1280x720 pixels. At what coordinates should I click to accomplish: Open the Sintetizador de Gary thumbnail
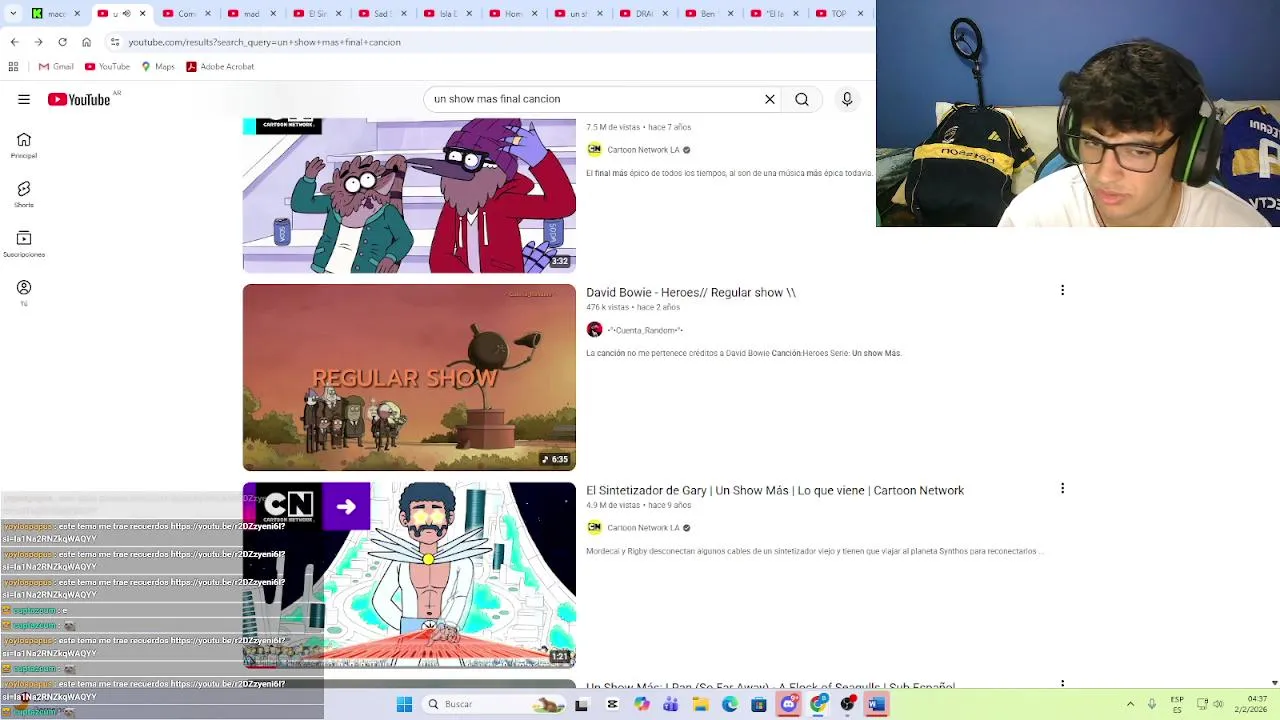coord(409,575)
